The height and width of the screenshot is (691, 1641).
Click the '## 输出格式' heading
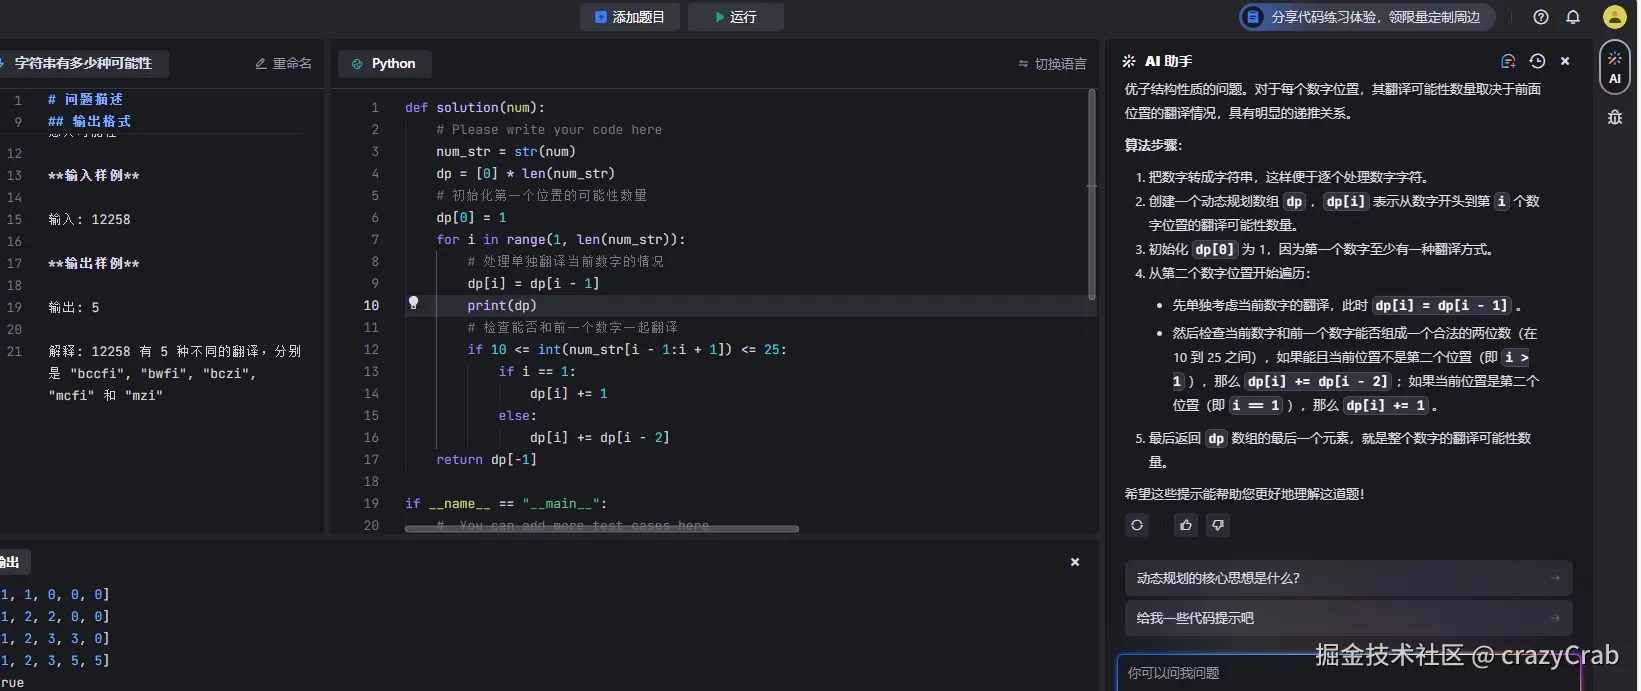[x=89, y=121]
